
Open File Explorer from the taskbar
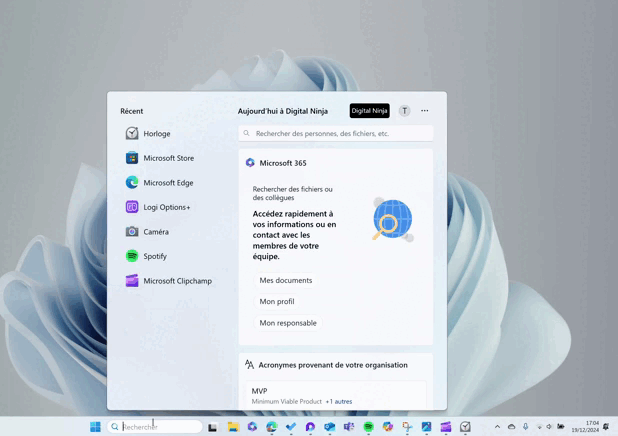(x=232, y=427)
